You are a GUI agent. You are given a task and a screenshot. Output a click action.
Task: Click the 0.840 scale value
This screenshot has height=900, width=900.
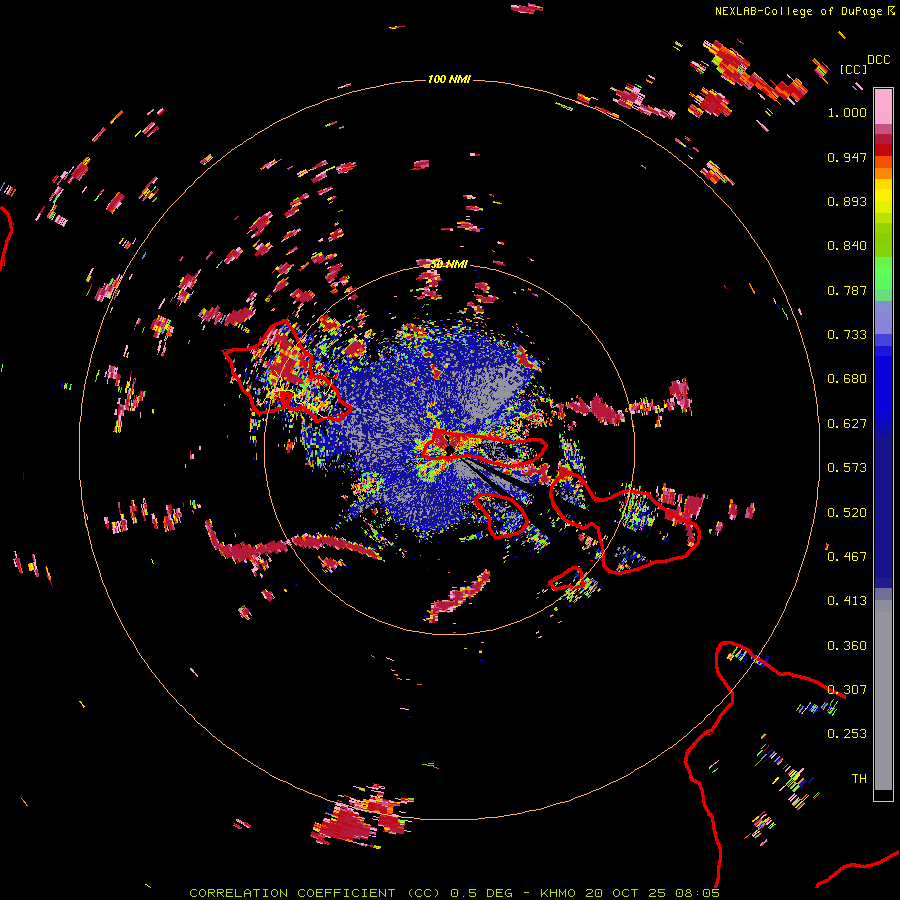click(847, 246)
